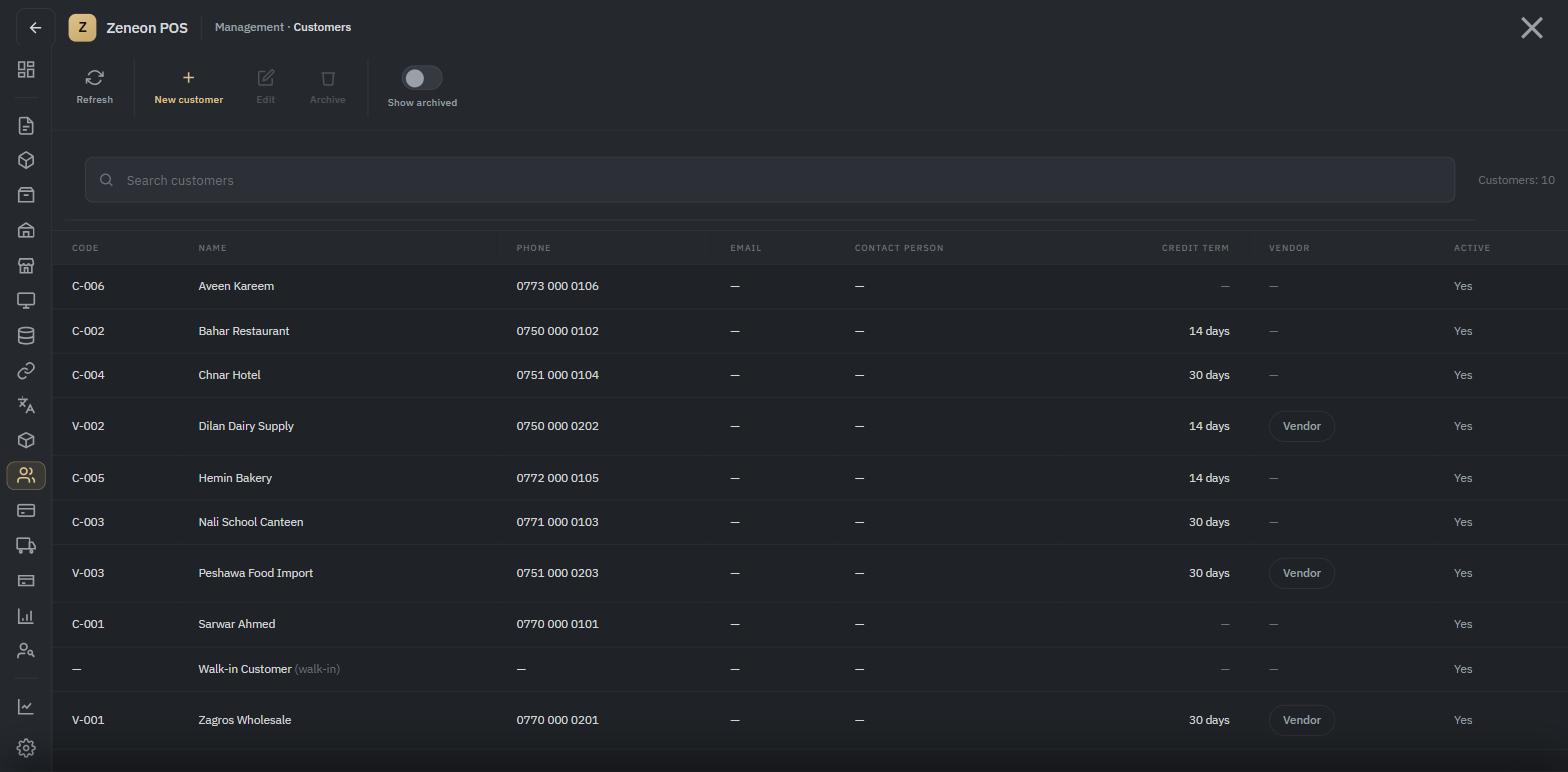The height and width of the screenshot is (772, 1568).
Task: Select the Chnar Hotel customer name
Action: (229, 375)
